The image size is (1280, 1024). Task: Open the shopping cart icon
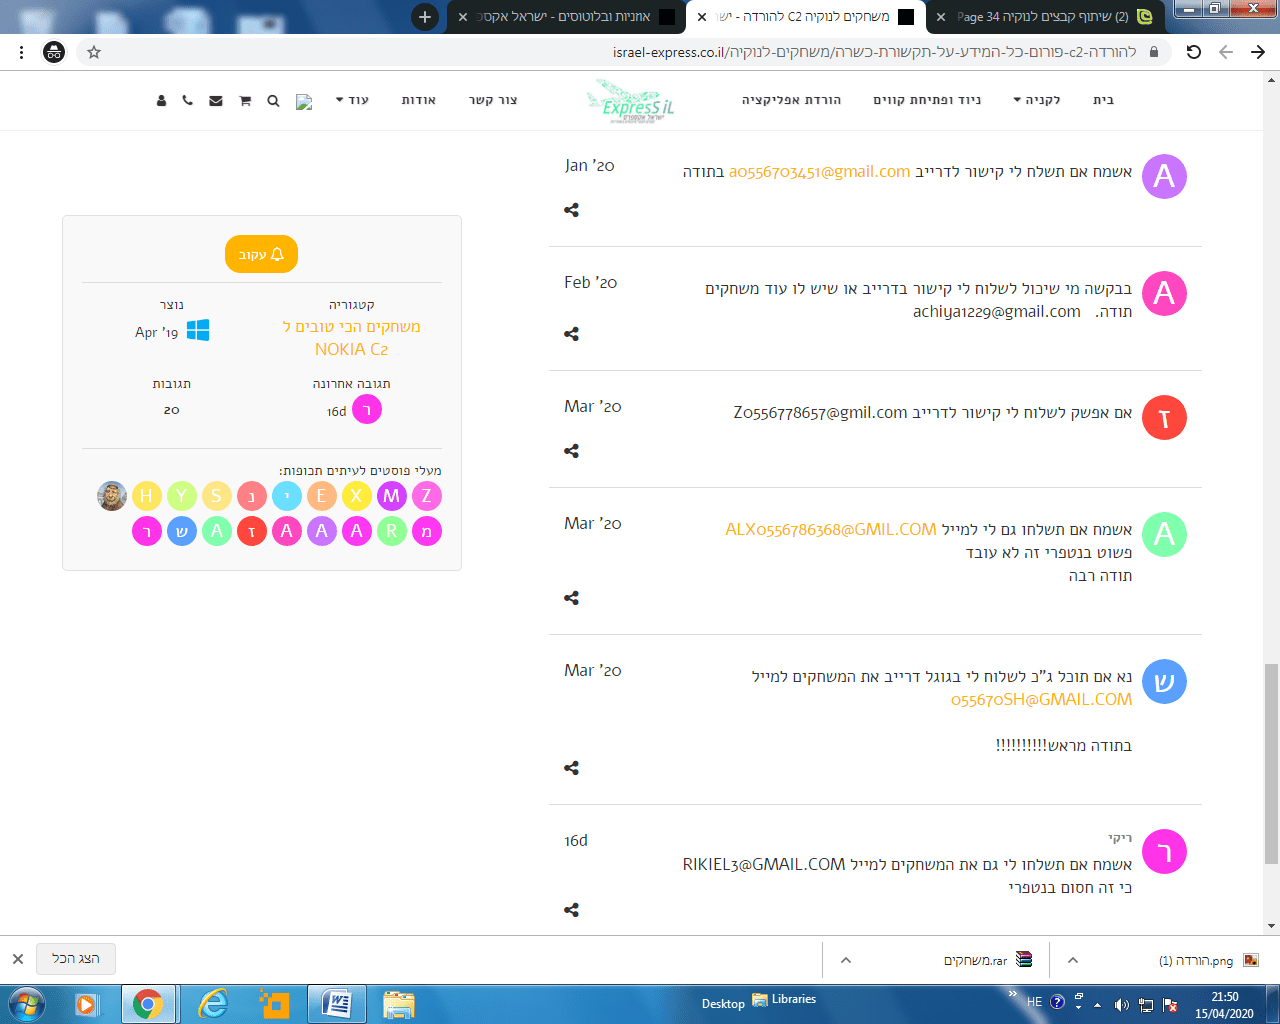[245, 100]
